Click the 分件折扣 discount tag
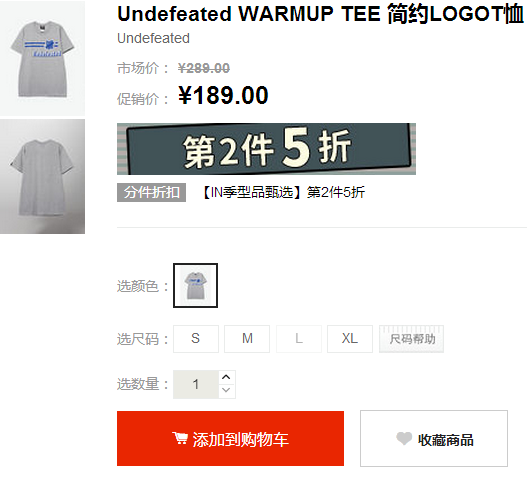The width and height of the screenshot is (527, 480). [x=151, y=193]
